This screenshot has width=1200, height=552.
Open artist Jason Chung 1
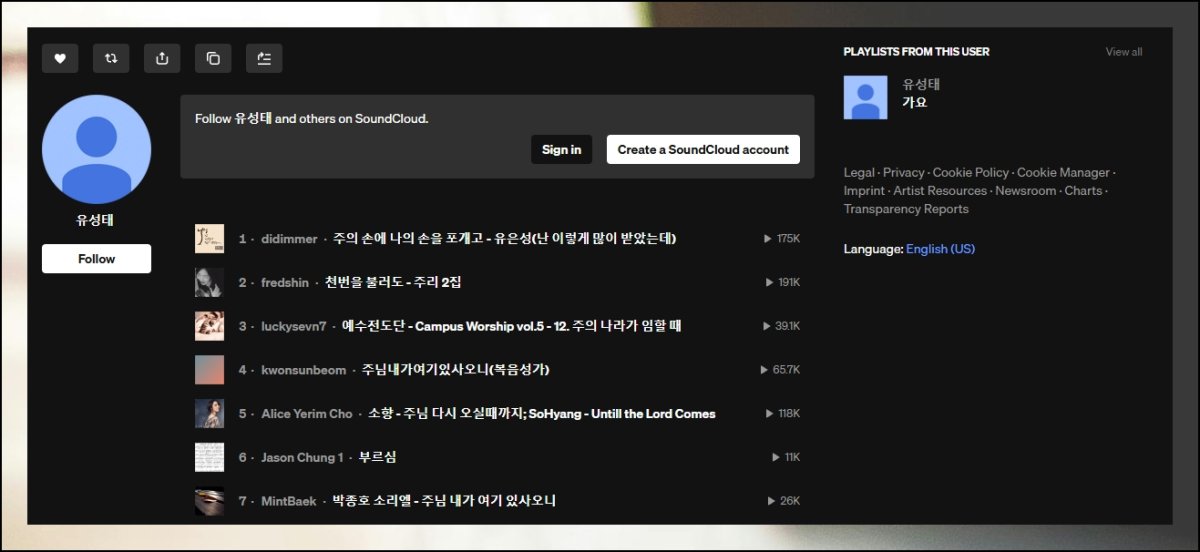click(302, 457)
